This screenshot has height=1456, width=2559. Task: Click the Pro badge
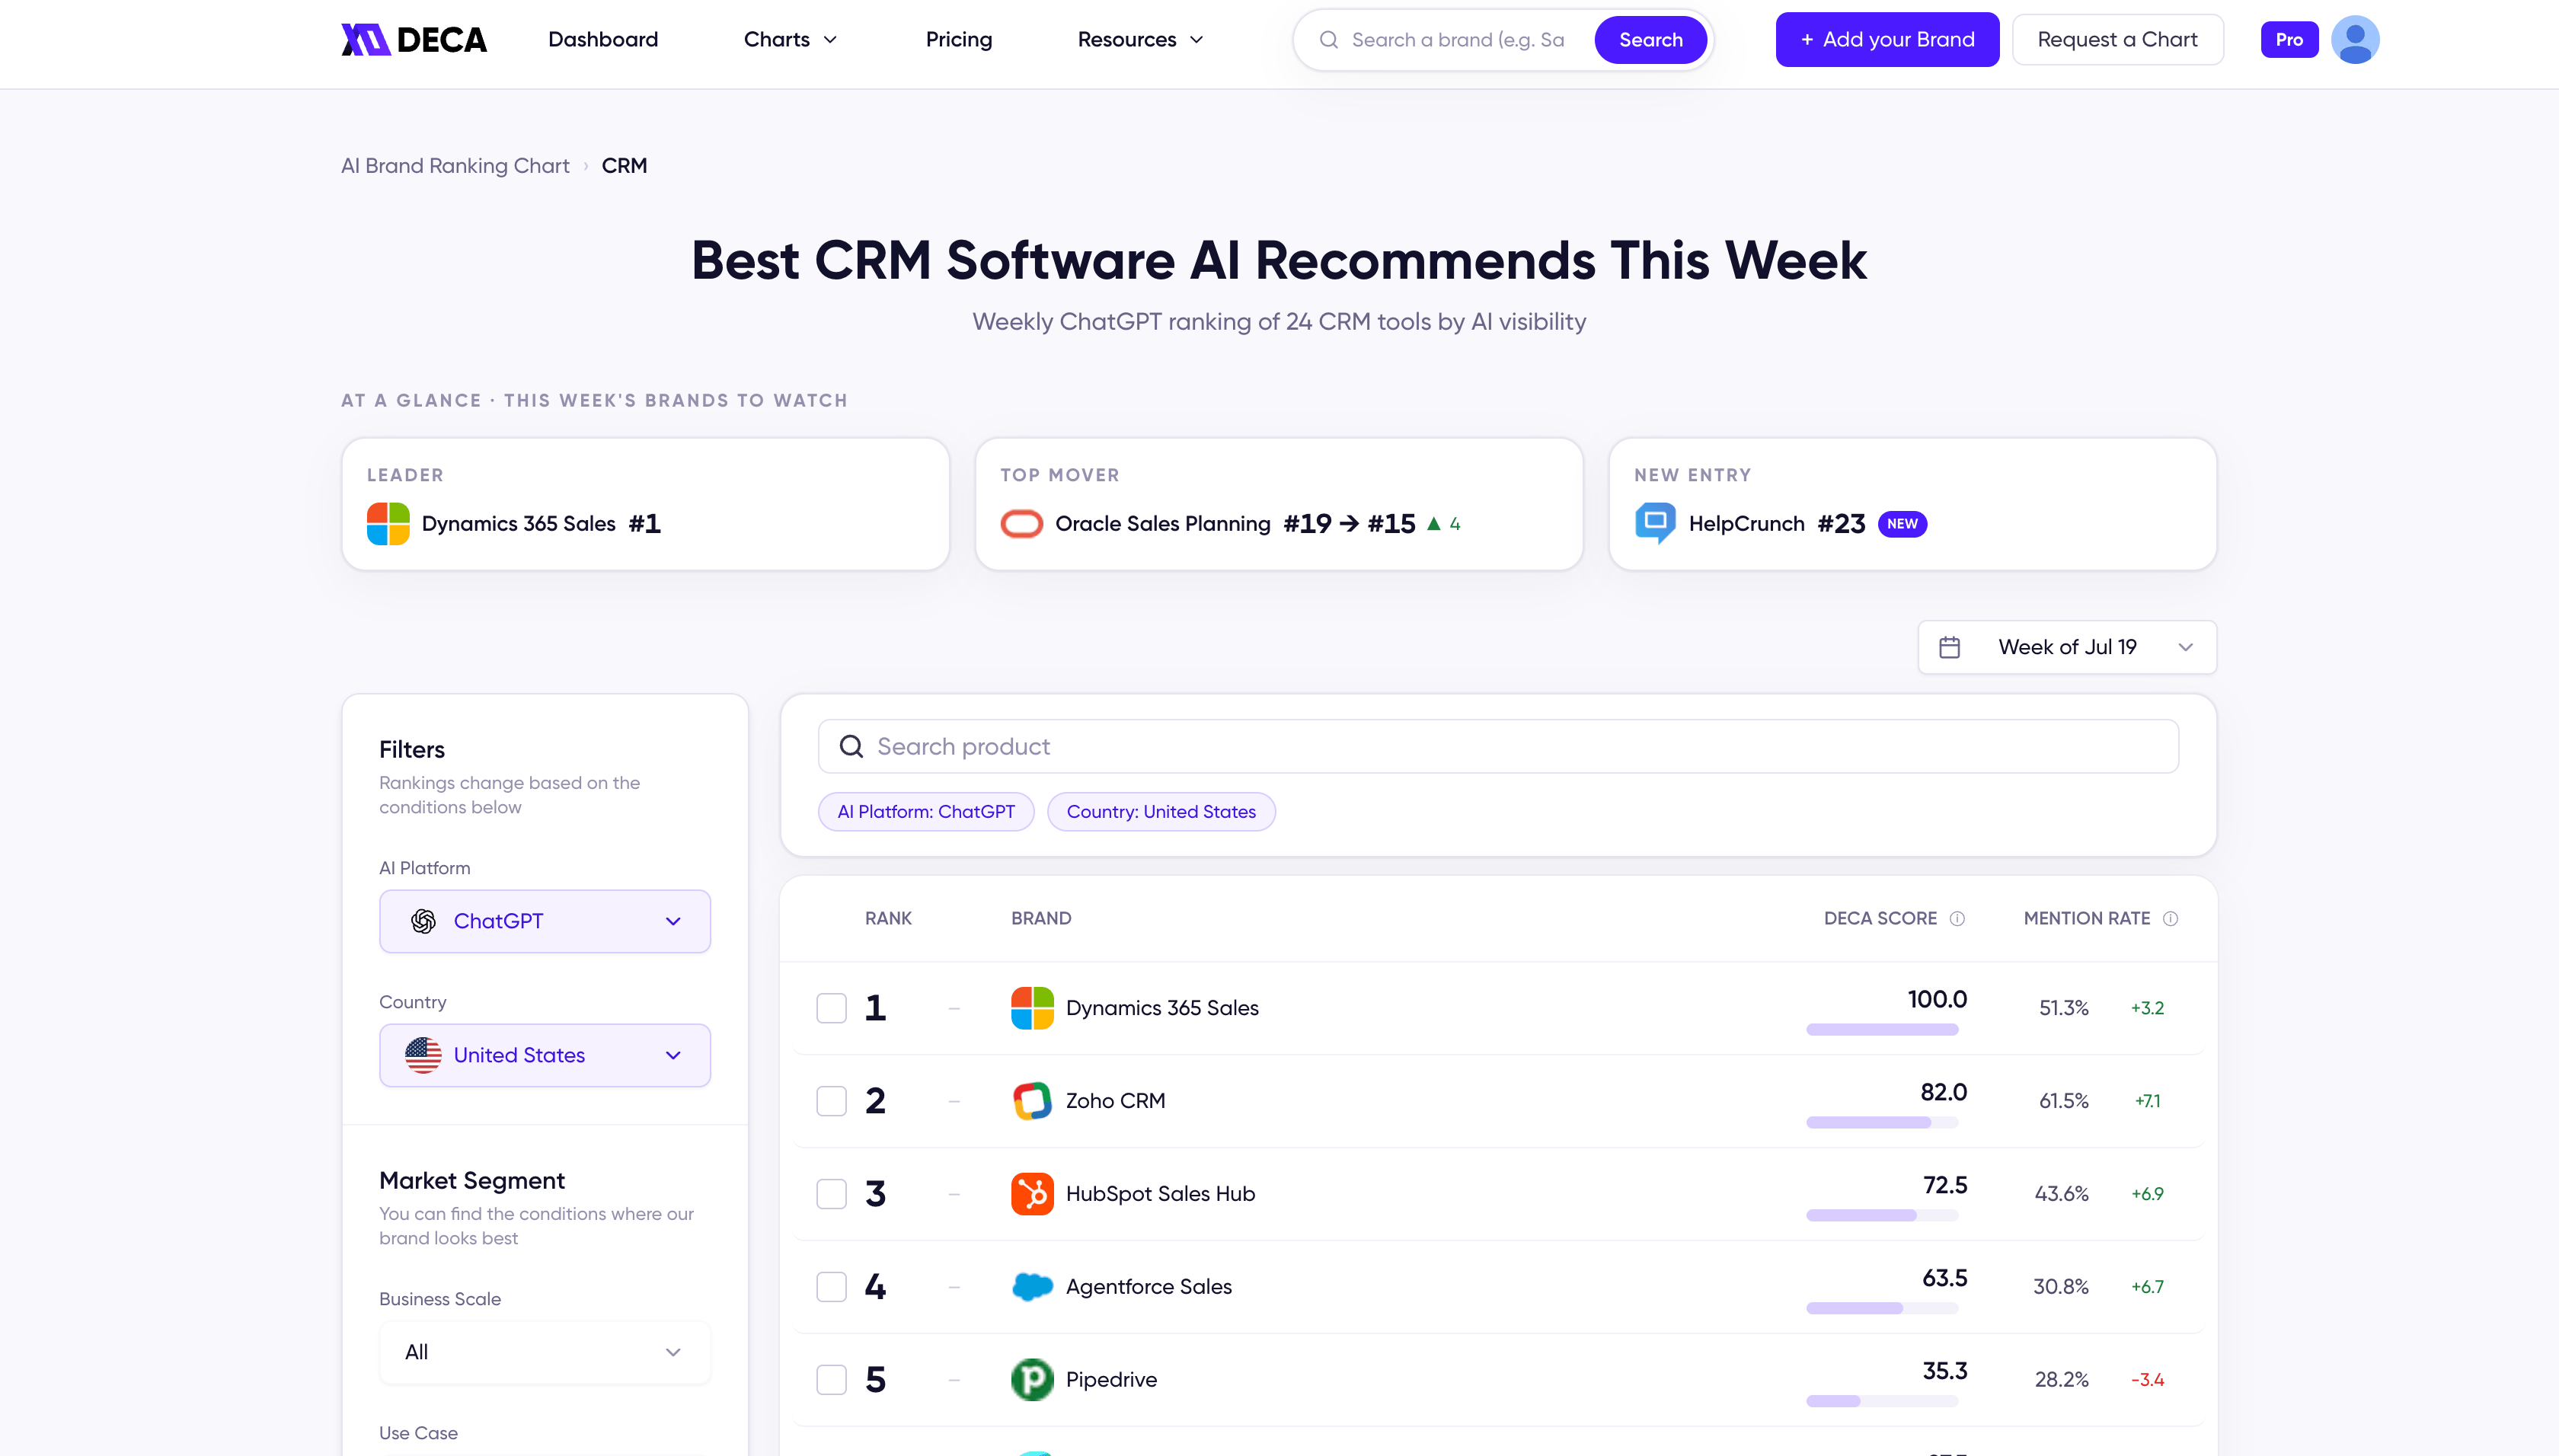2289,40
